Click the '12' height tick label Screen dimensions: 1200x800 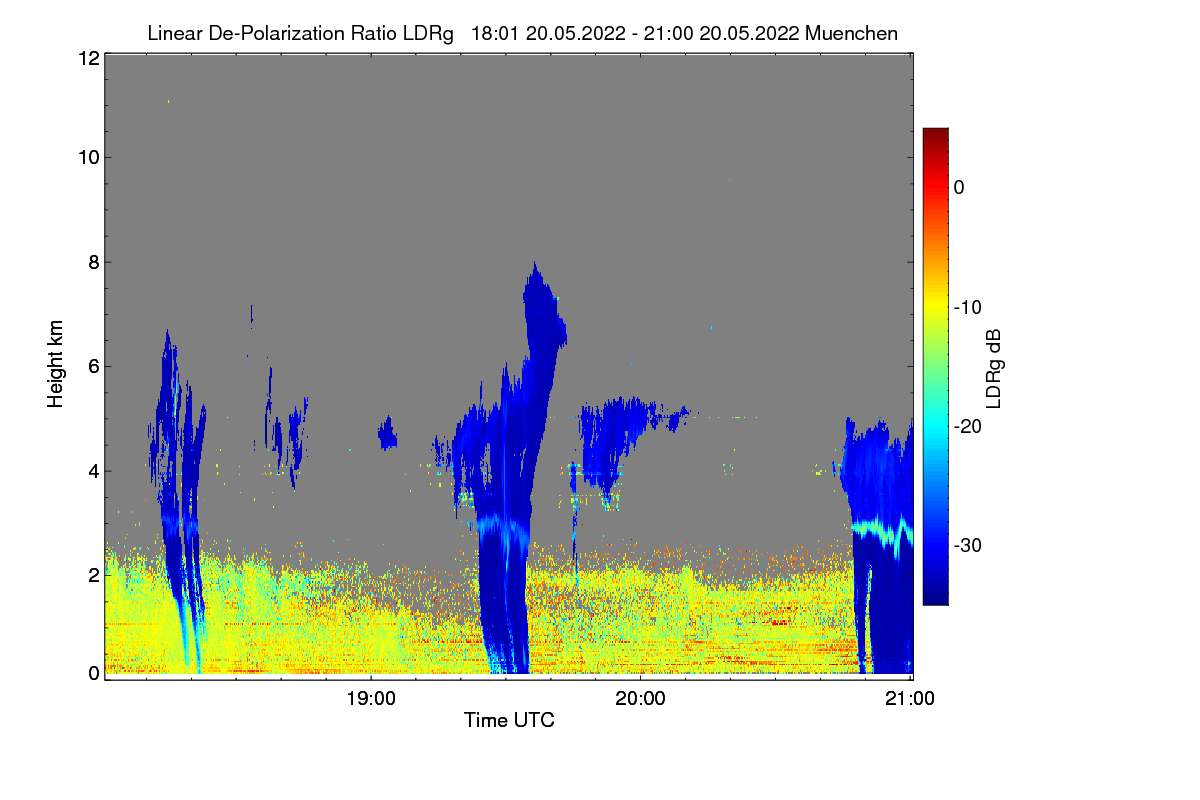(87, 59)
